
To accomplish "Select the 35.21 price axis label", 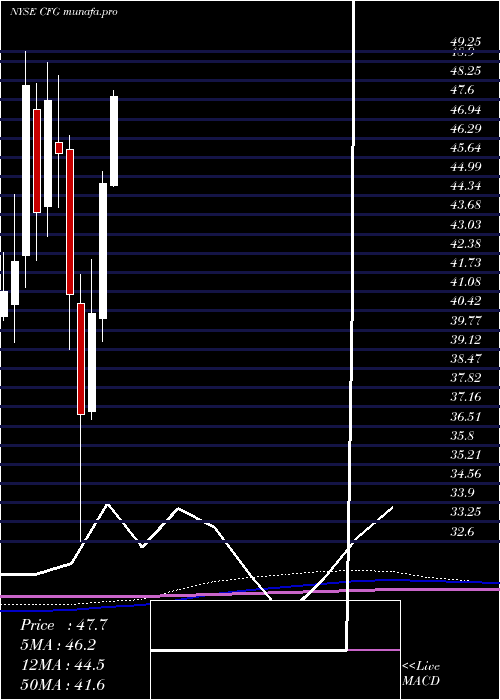I will point(466,455).
